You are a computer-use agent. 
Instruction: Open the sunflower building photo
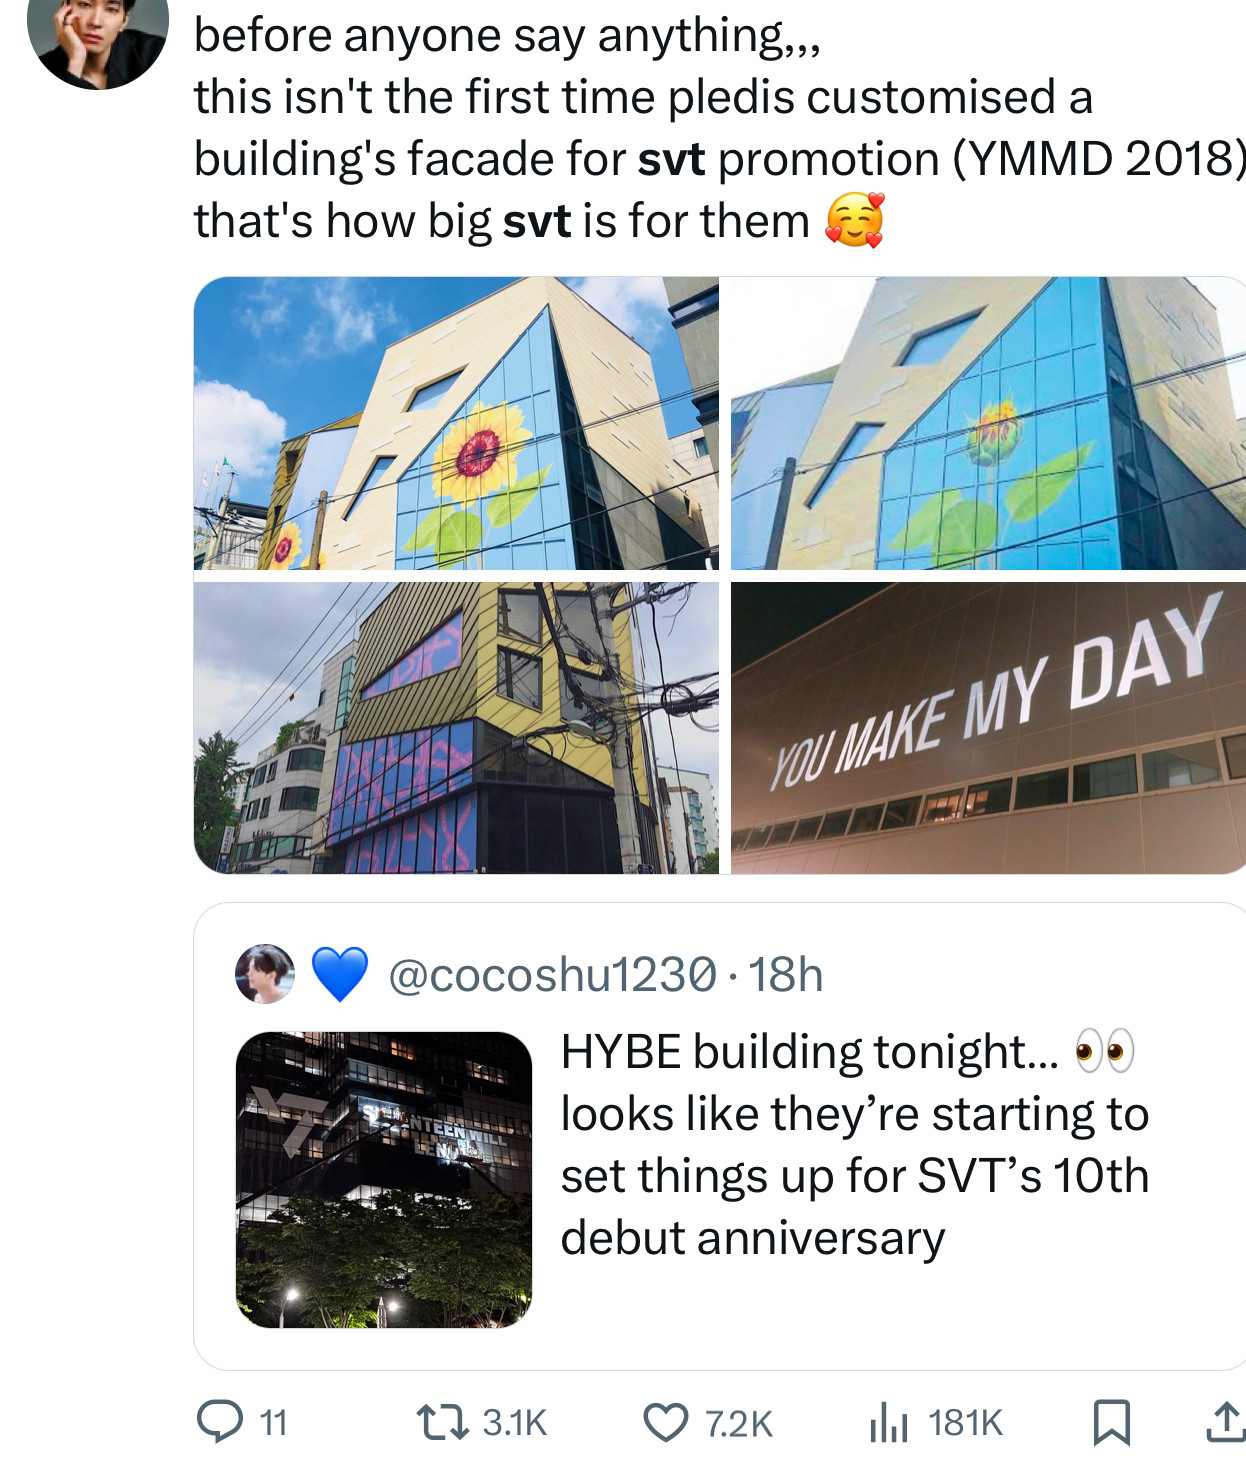[456, 423]
